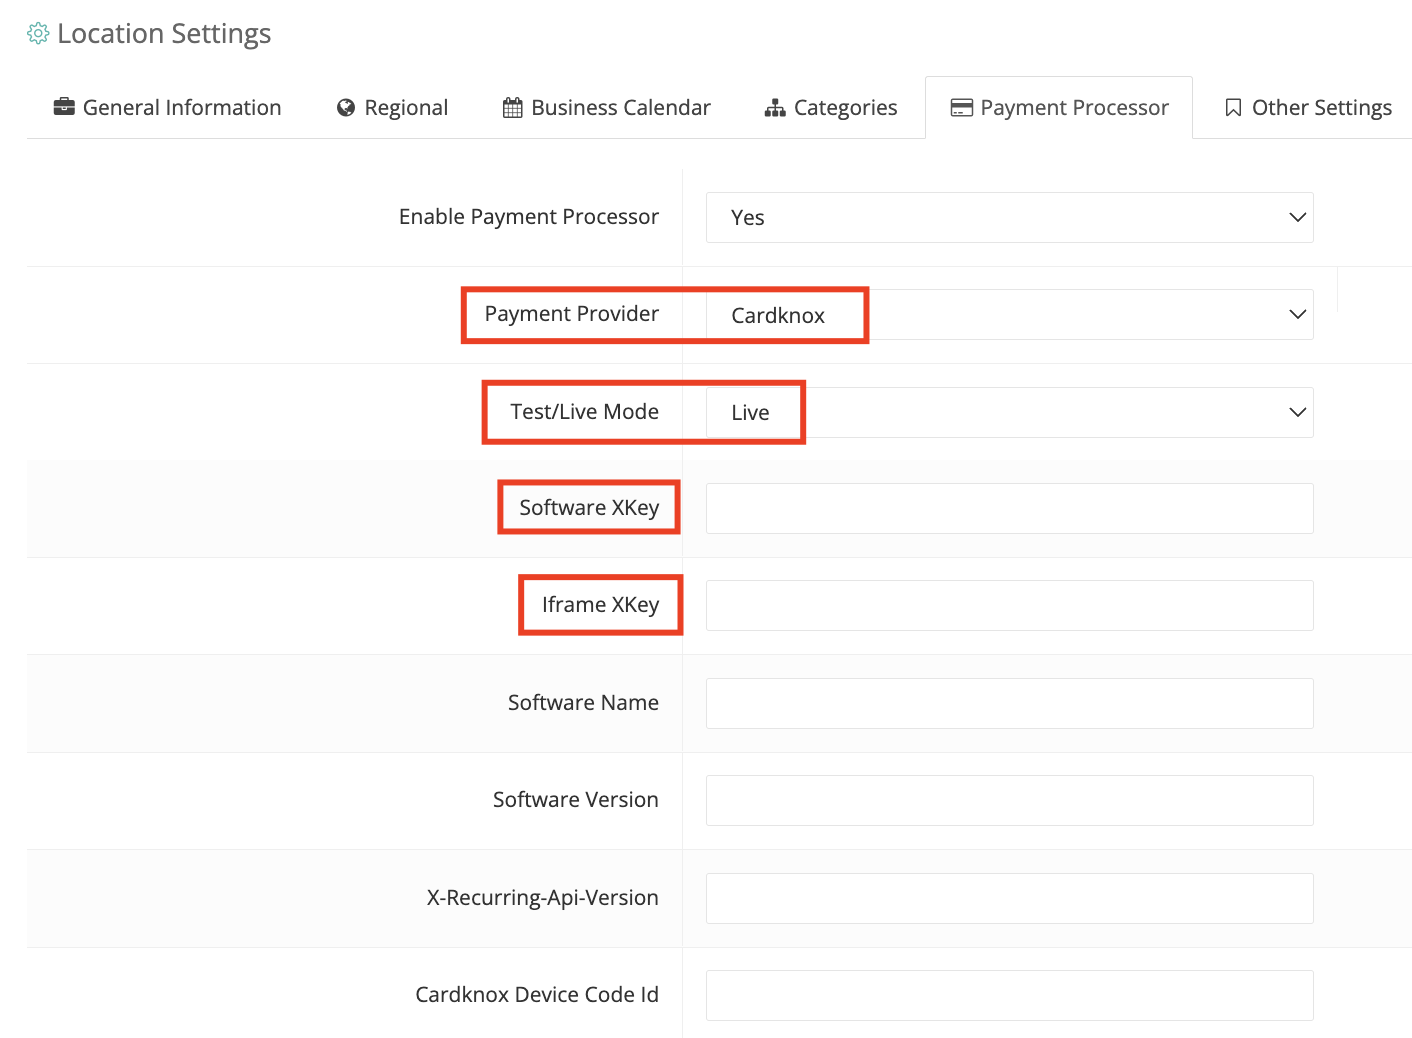Click the Cardknox Device Code Id field
The height and width of the screenshot is (1038, 1412).
(1010, 995)
